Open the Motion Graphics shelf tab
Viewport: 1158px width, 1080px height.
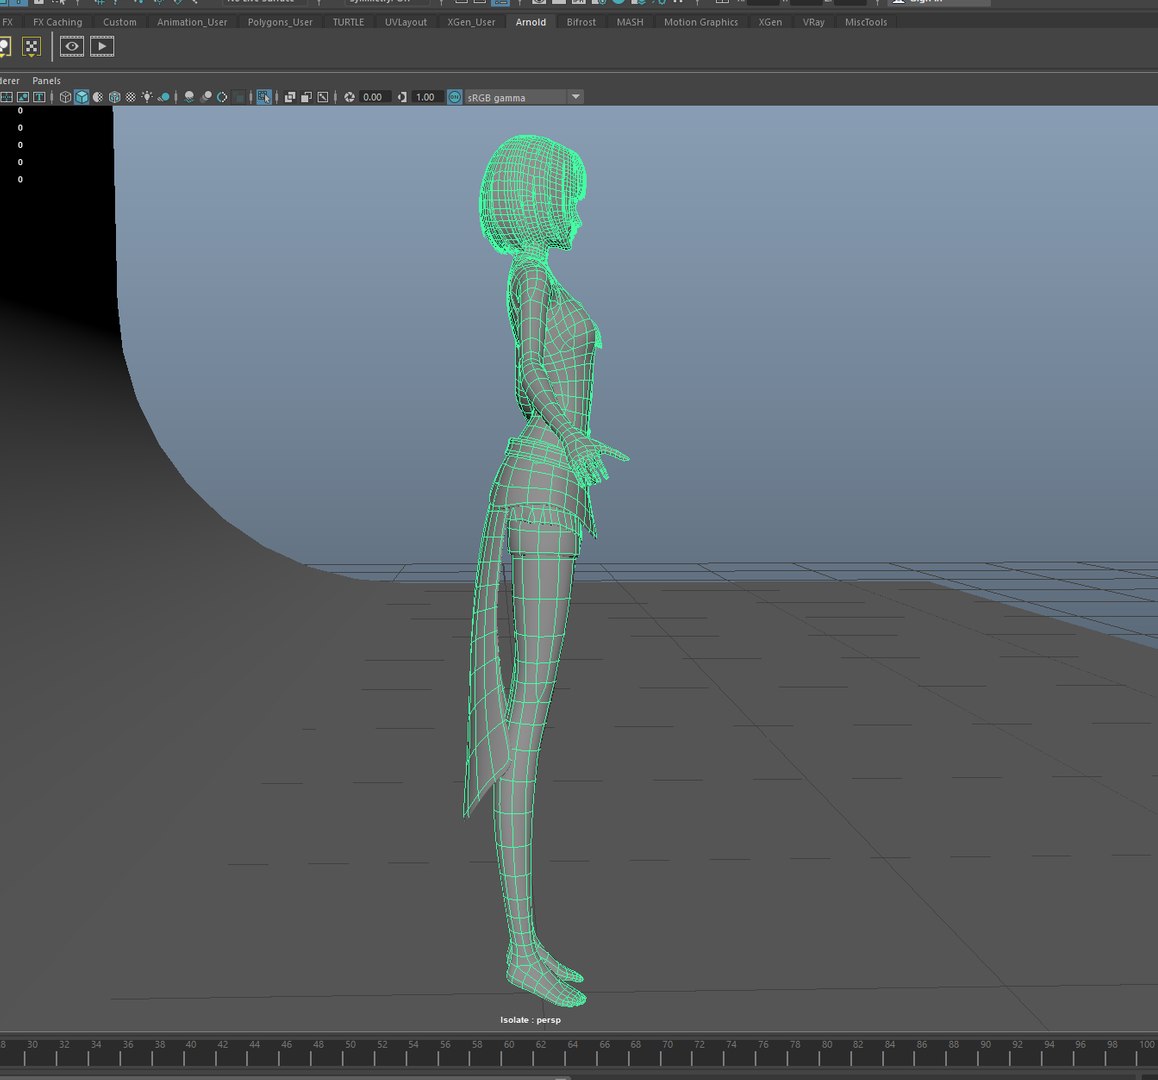(701, 22)
